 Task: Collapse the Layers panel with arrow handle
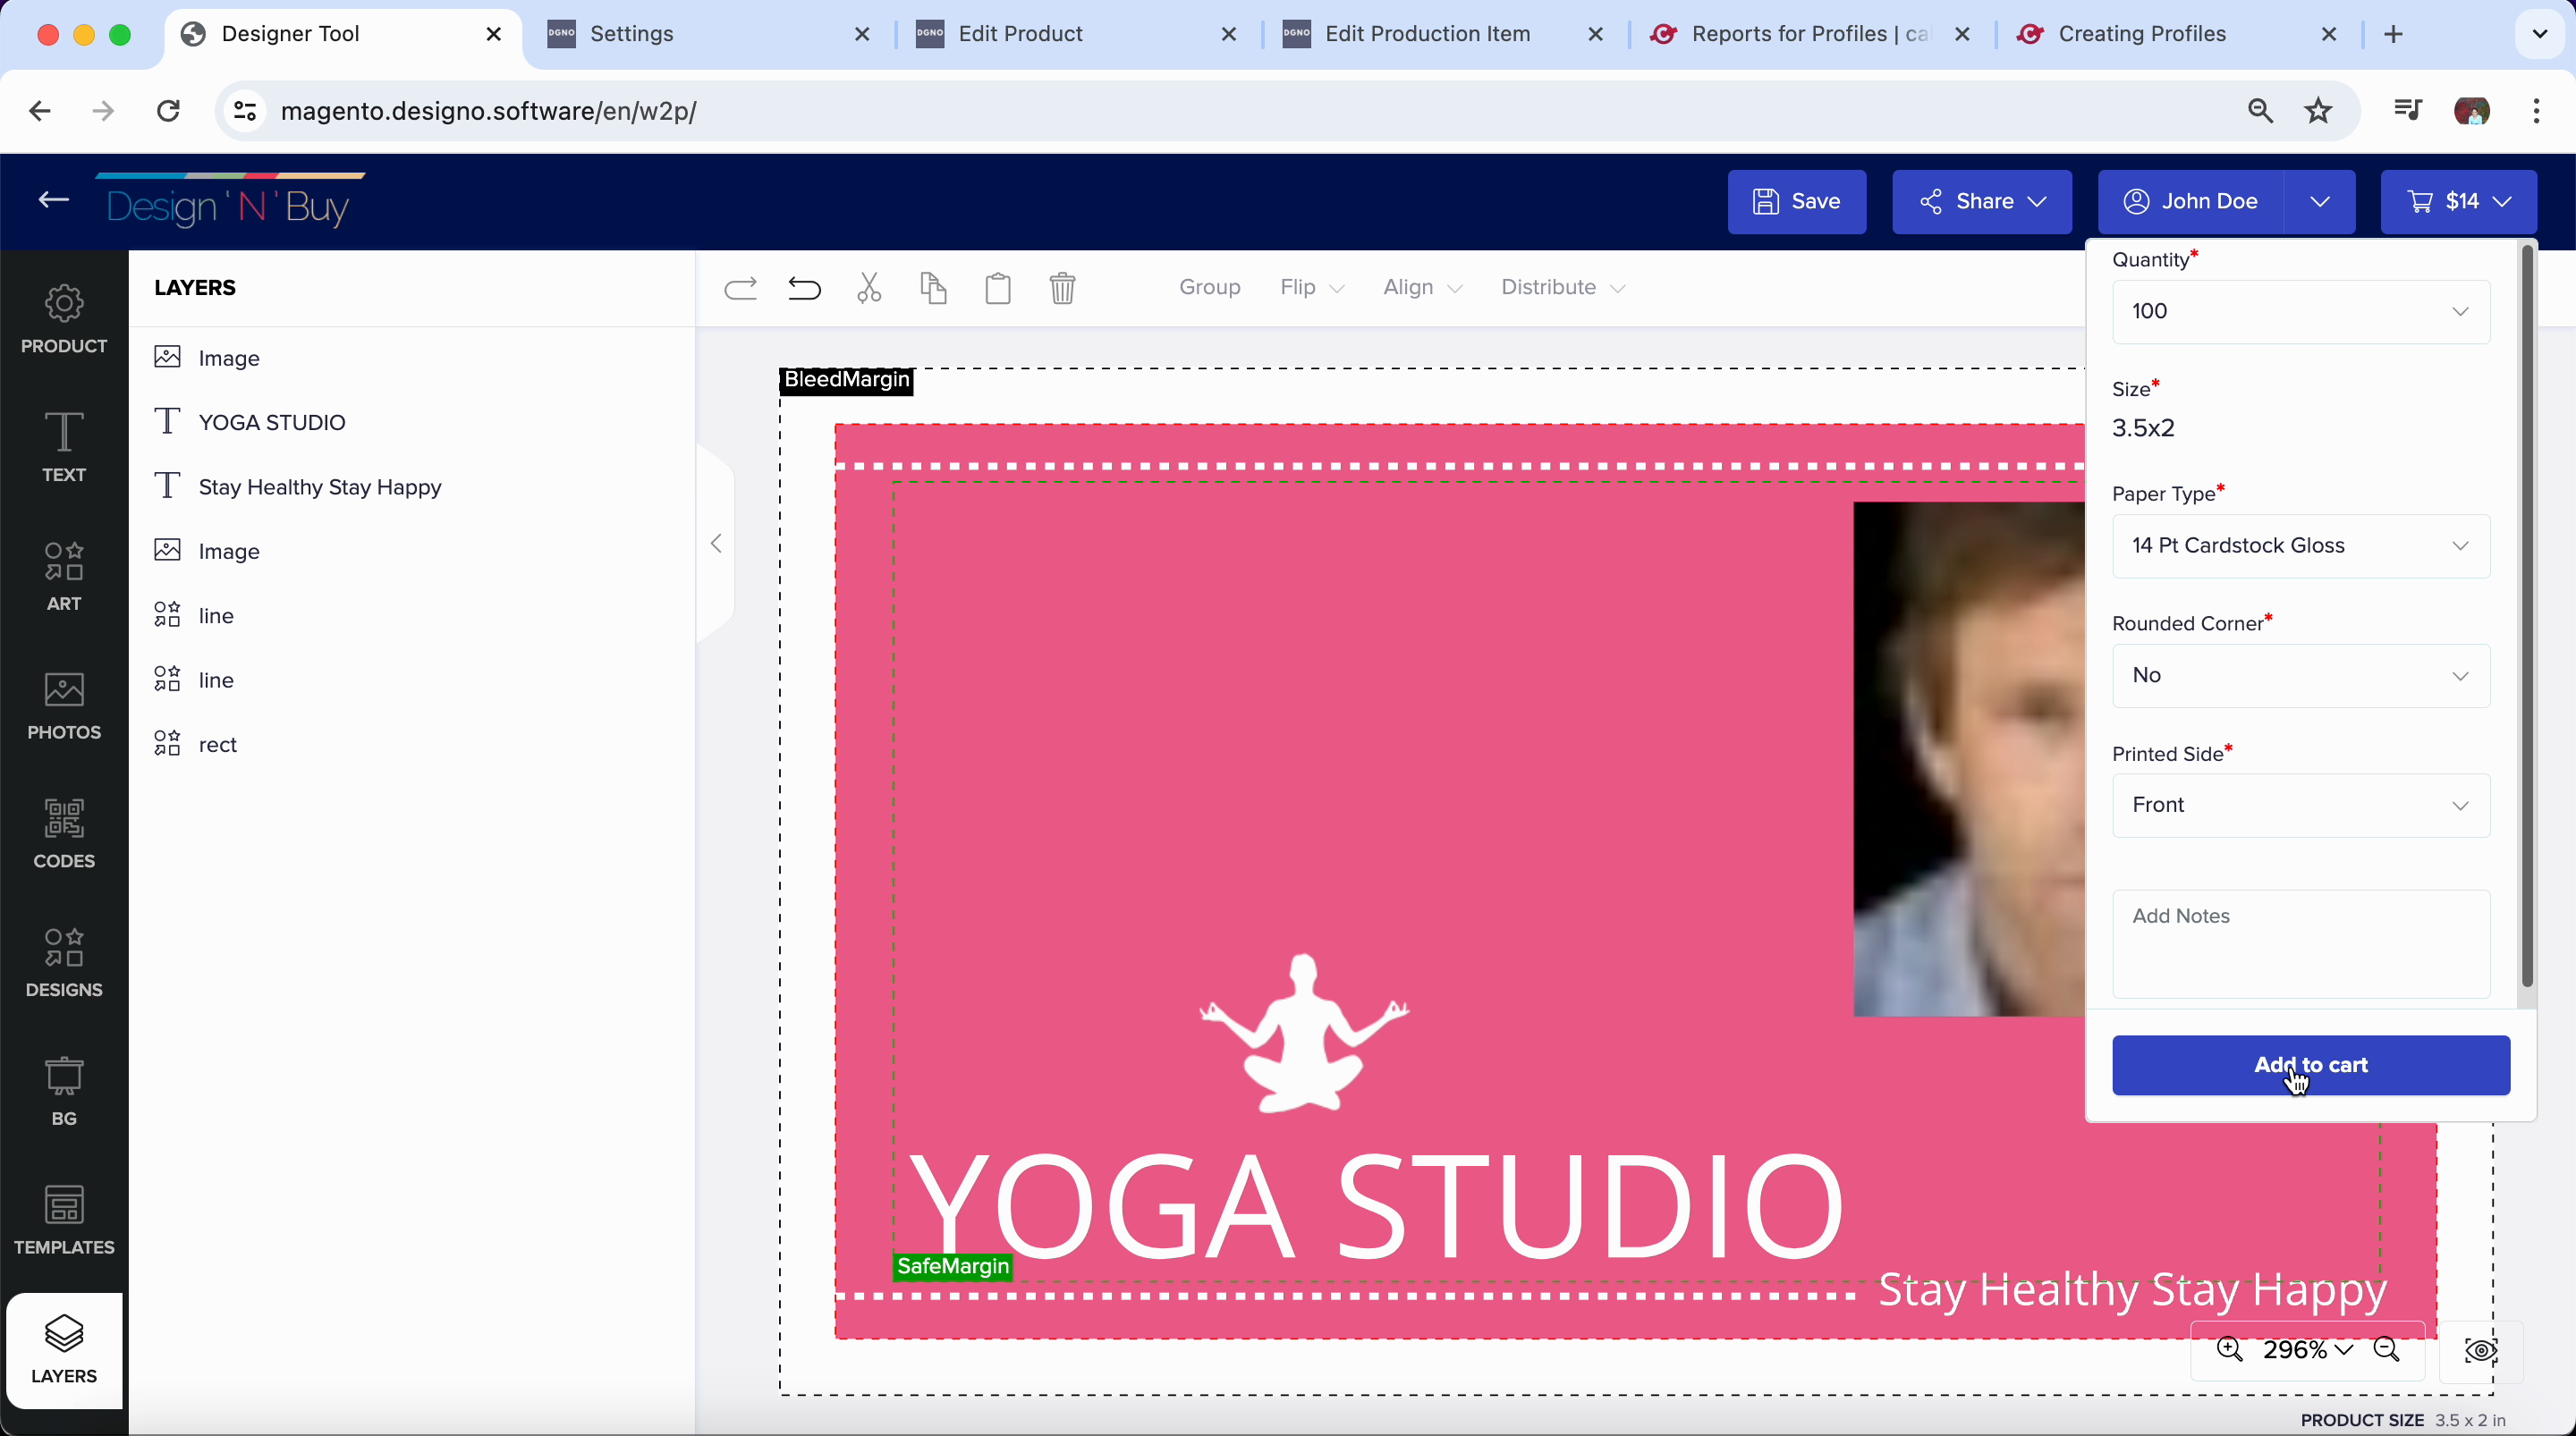[x=716, y=544]
